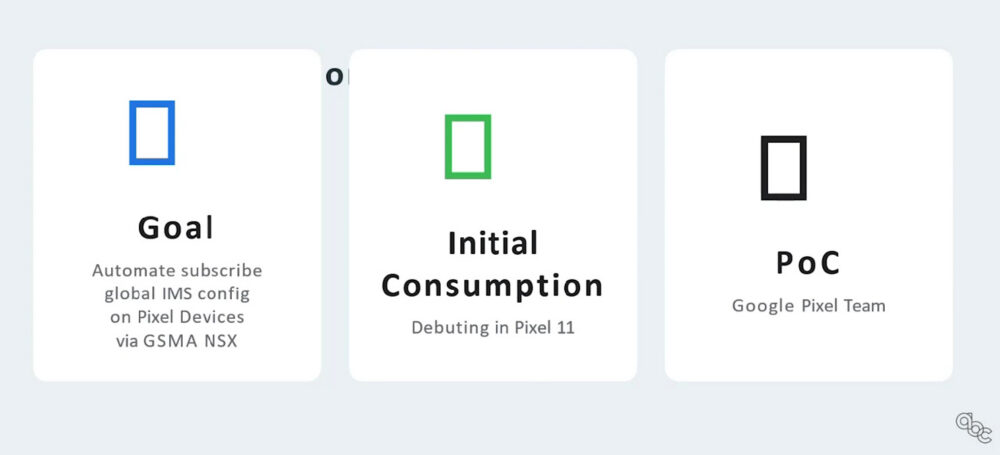
Task: Click empty space atop the PoC card
Action: tap(809, 89)
